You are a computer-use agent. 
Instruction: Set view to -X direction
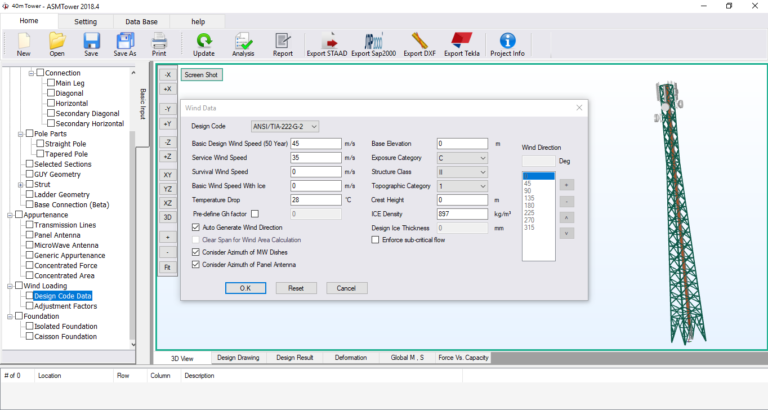click(x=168, y=74)
